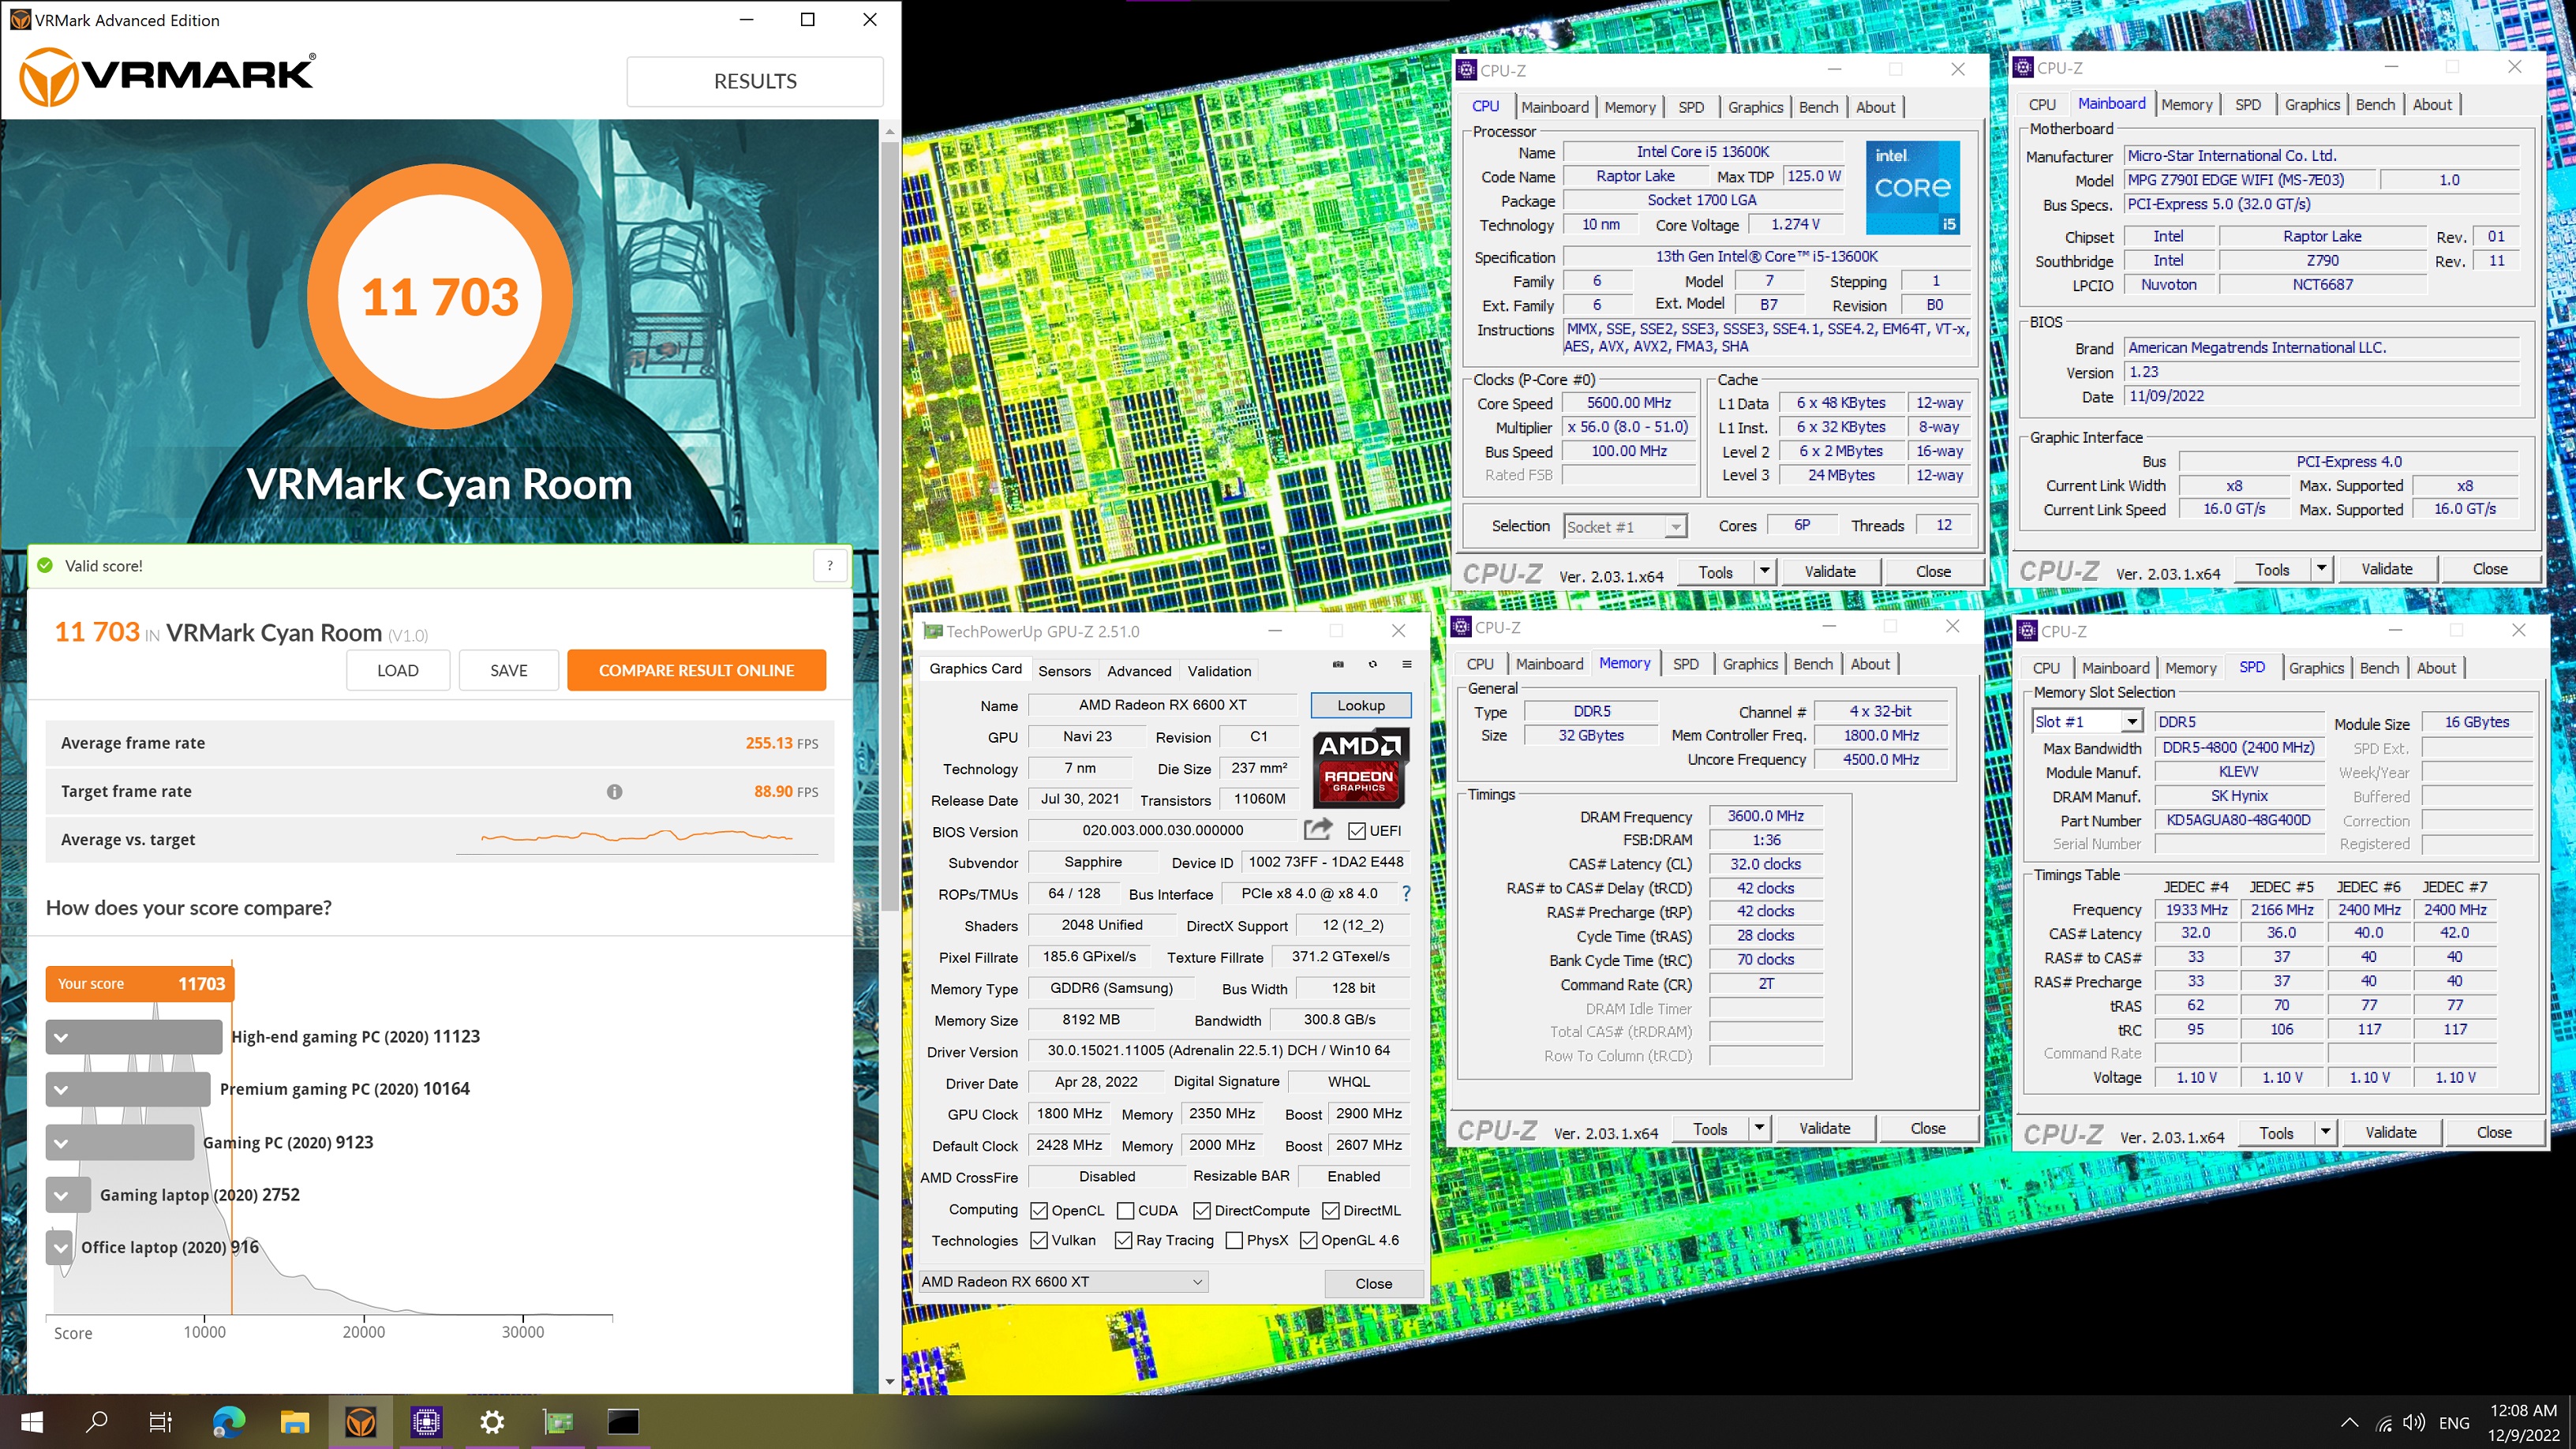The height and width of the screenshot is (1449, 2576).
Task: Switch to Advanced tab in GPU-Z
Action: pyautogui.click(x=1139, y=671)
